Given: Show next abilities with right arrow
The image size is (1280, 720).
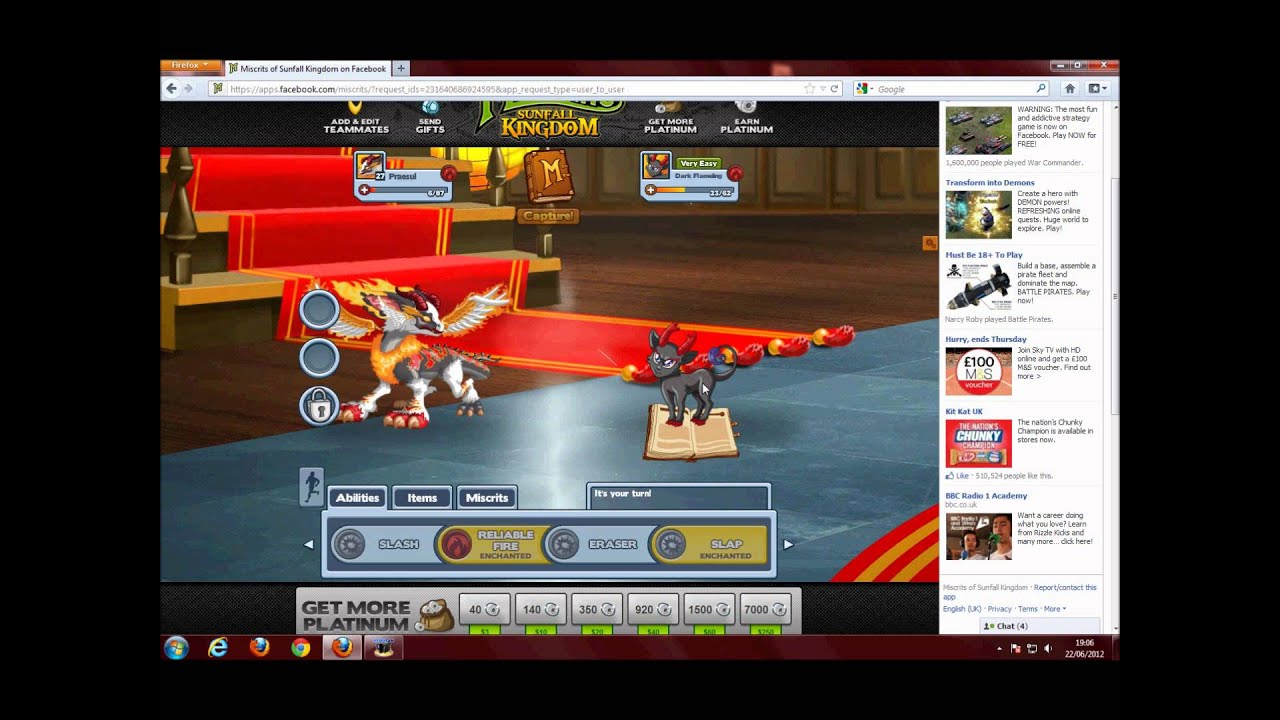Looking at the screenshot, I should (788, 544).
